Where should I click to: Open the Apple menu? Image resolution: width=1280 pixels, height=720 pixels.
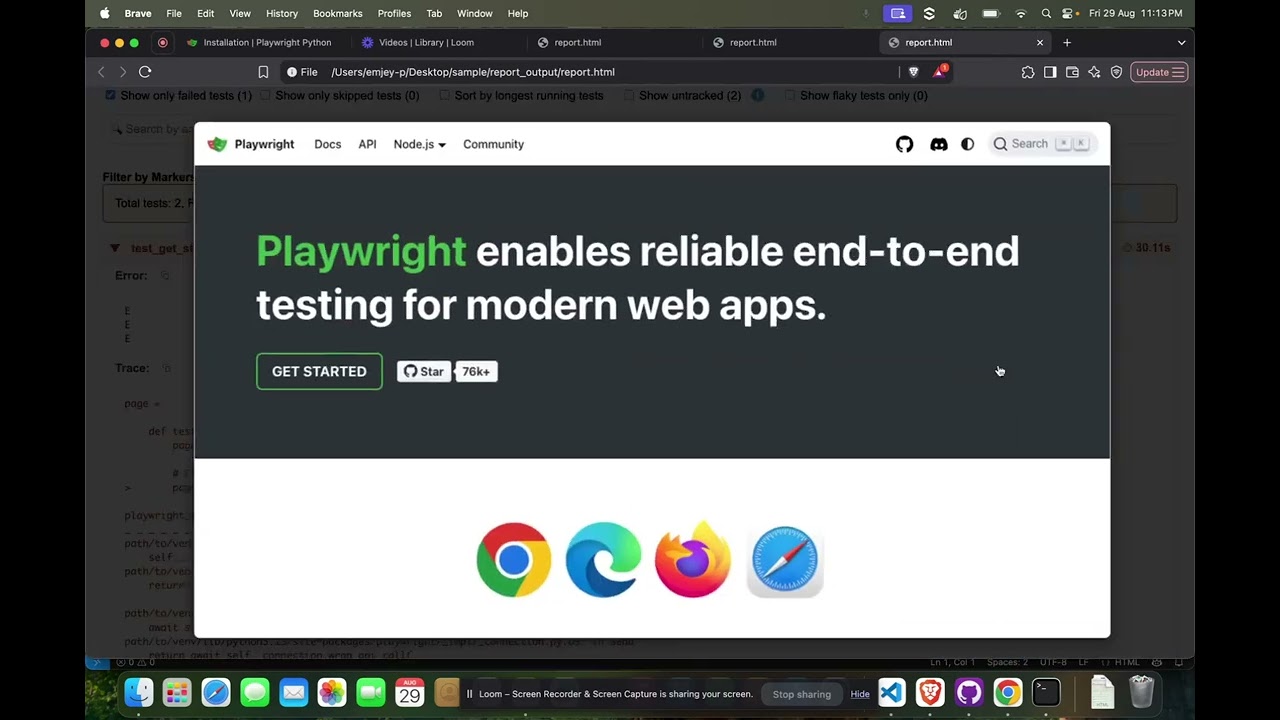click(105, 13)
